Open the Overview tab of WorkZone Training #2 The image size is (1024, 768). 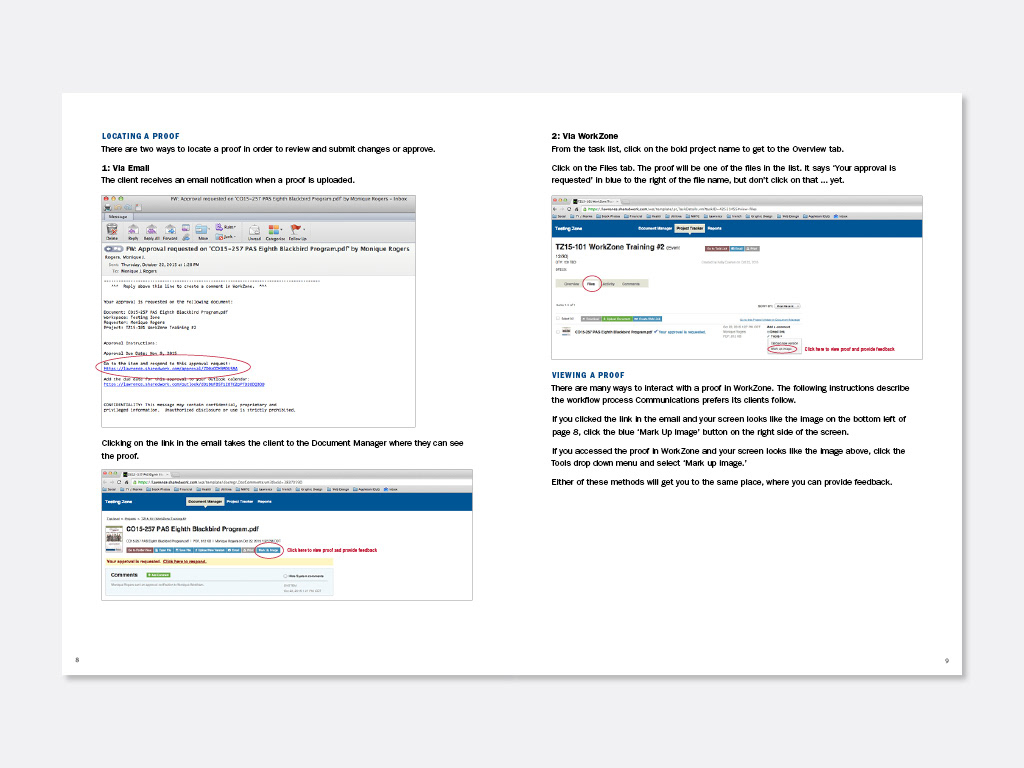tap(571, 284)
